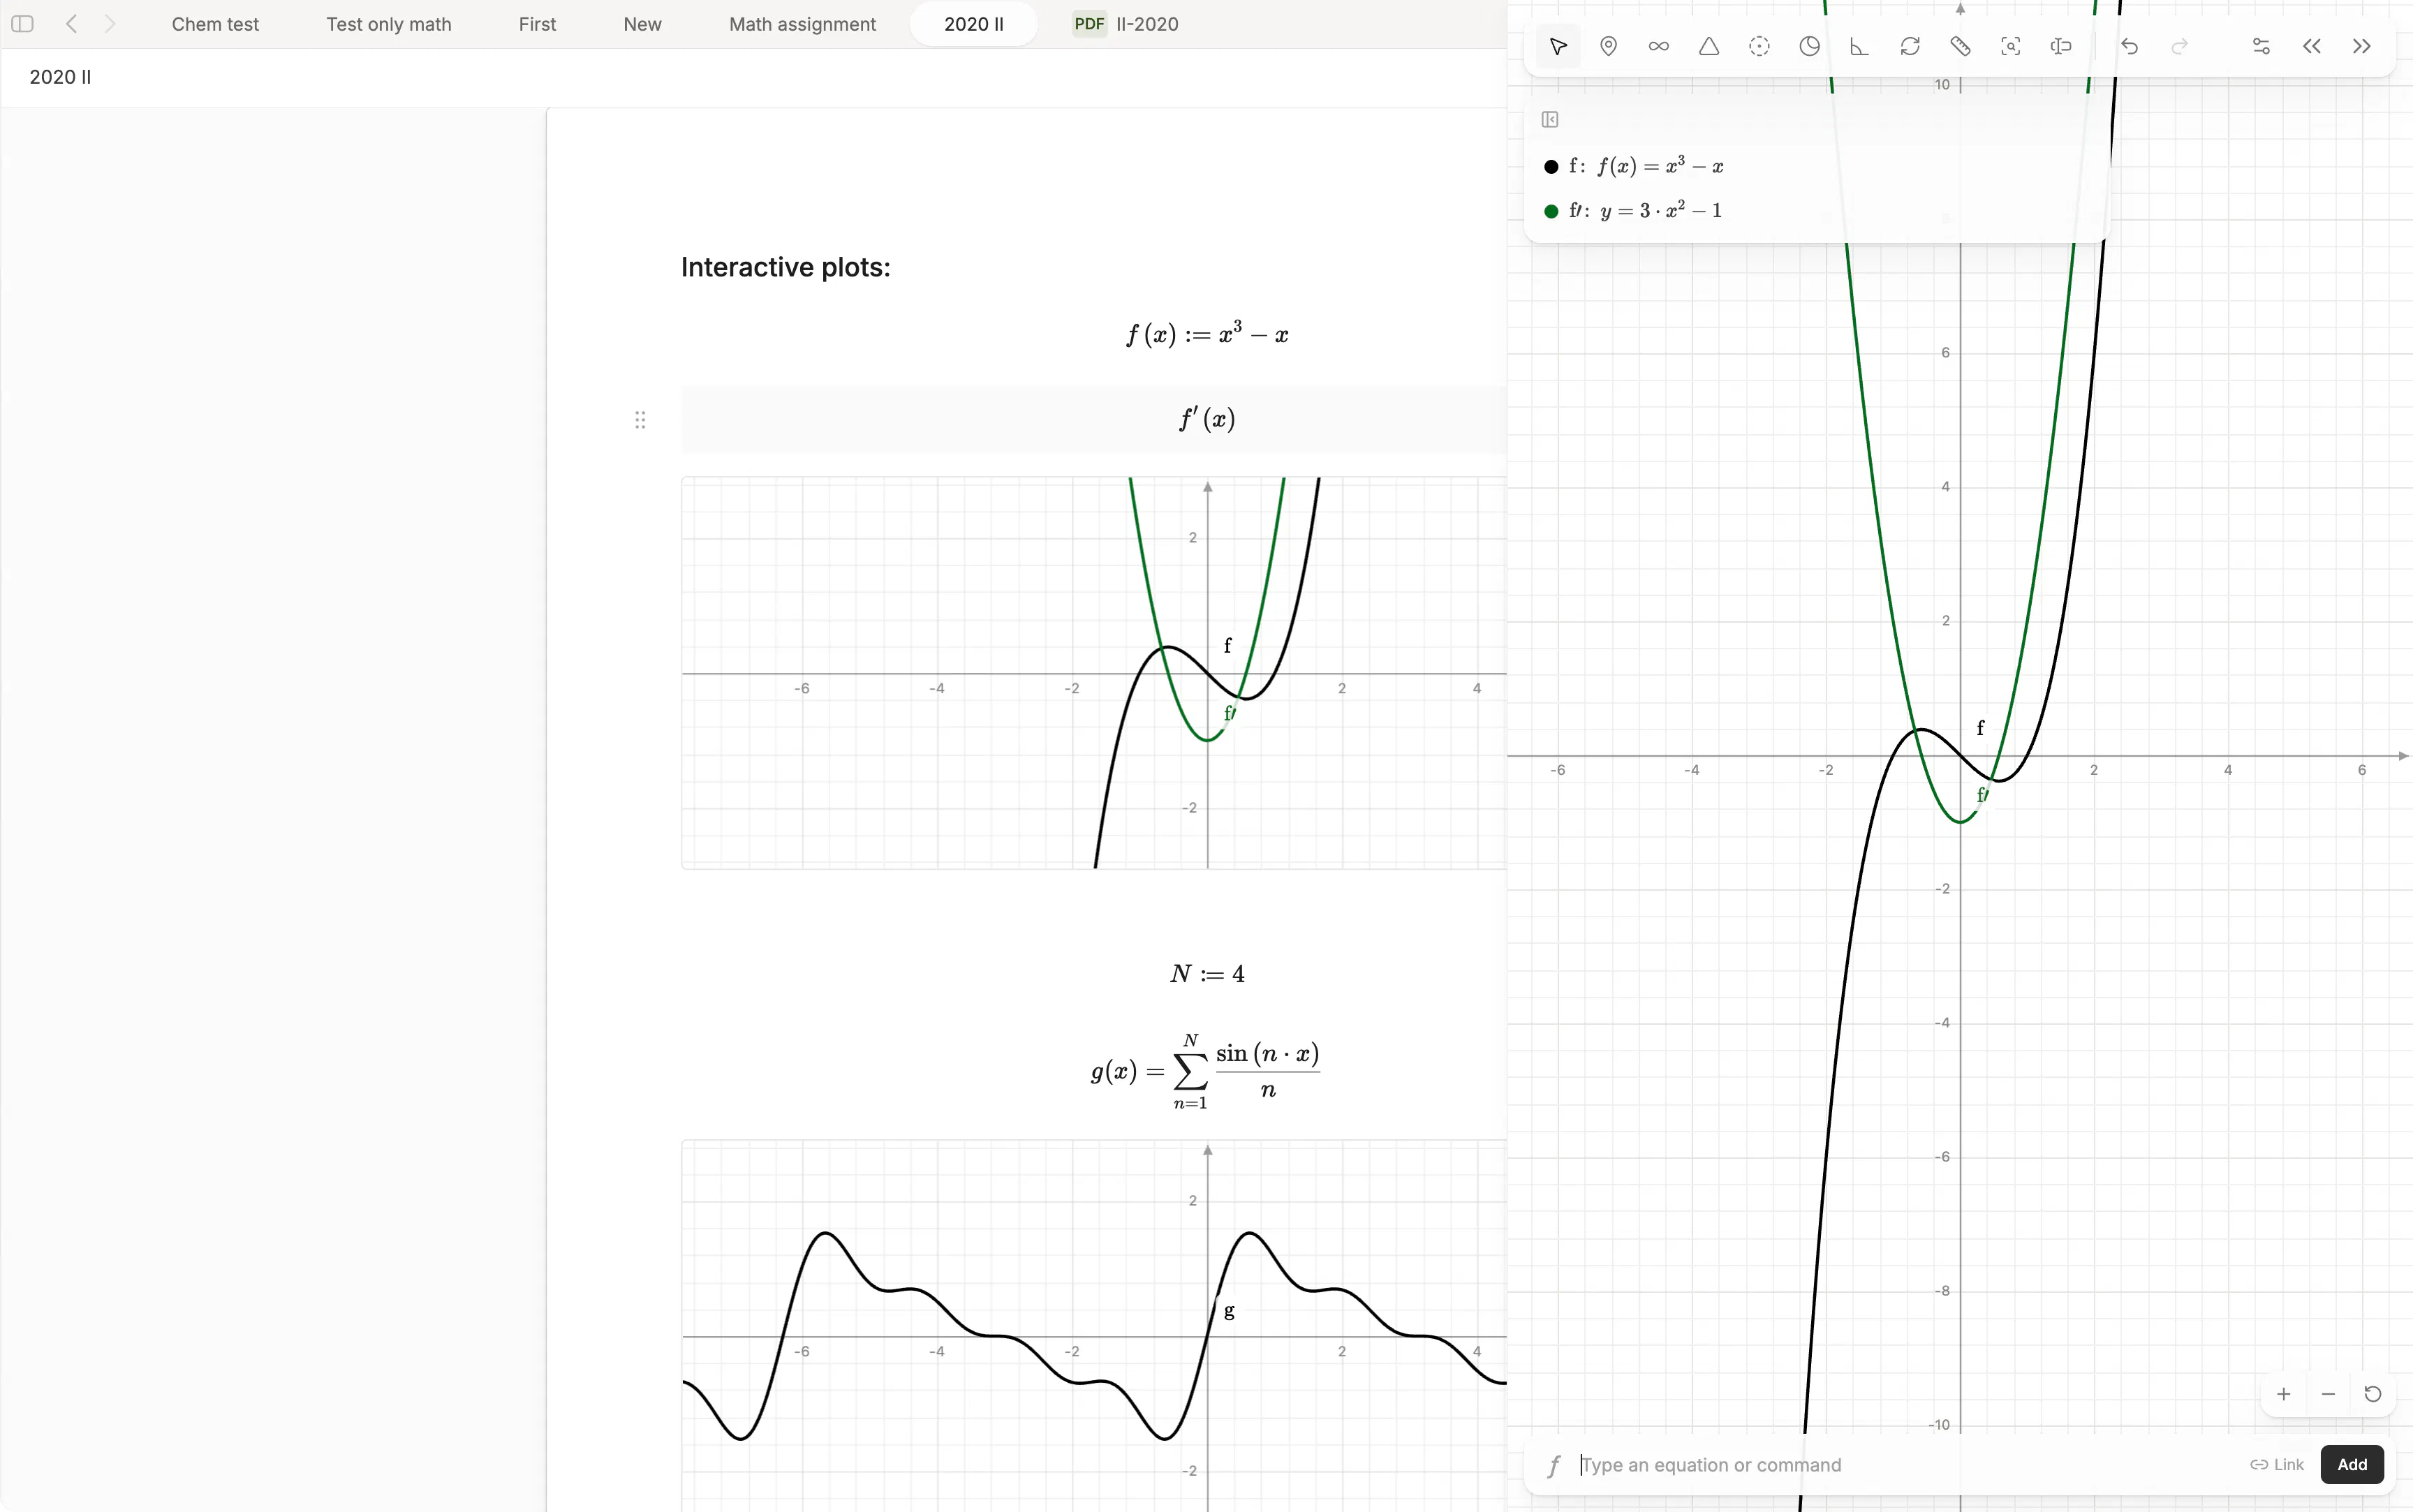2413x1512 pixels.
Task: Click the 2020 II document title
Action: coord(60,77)
